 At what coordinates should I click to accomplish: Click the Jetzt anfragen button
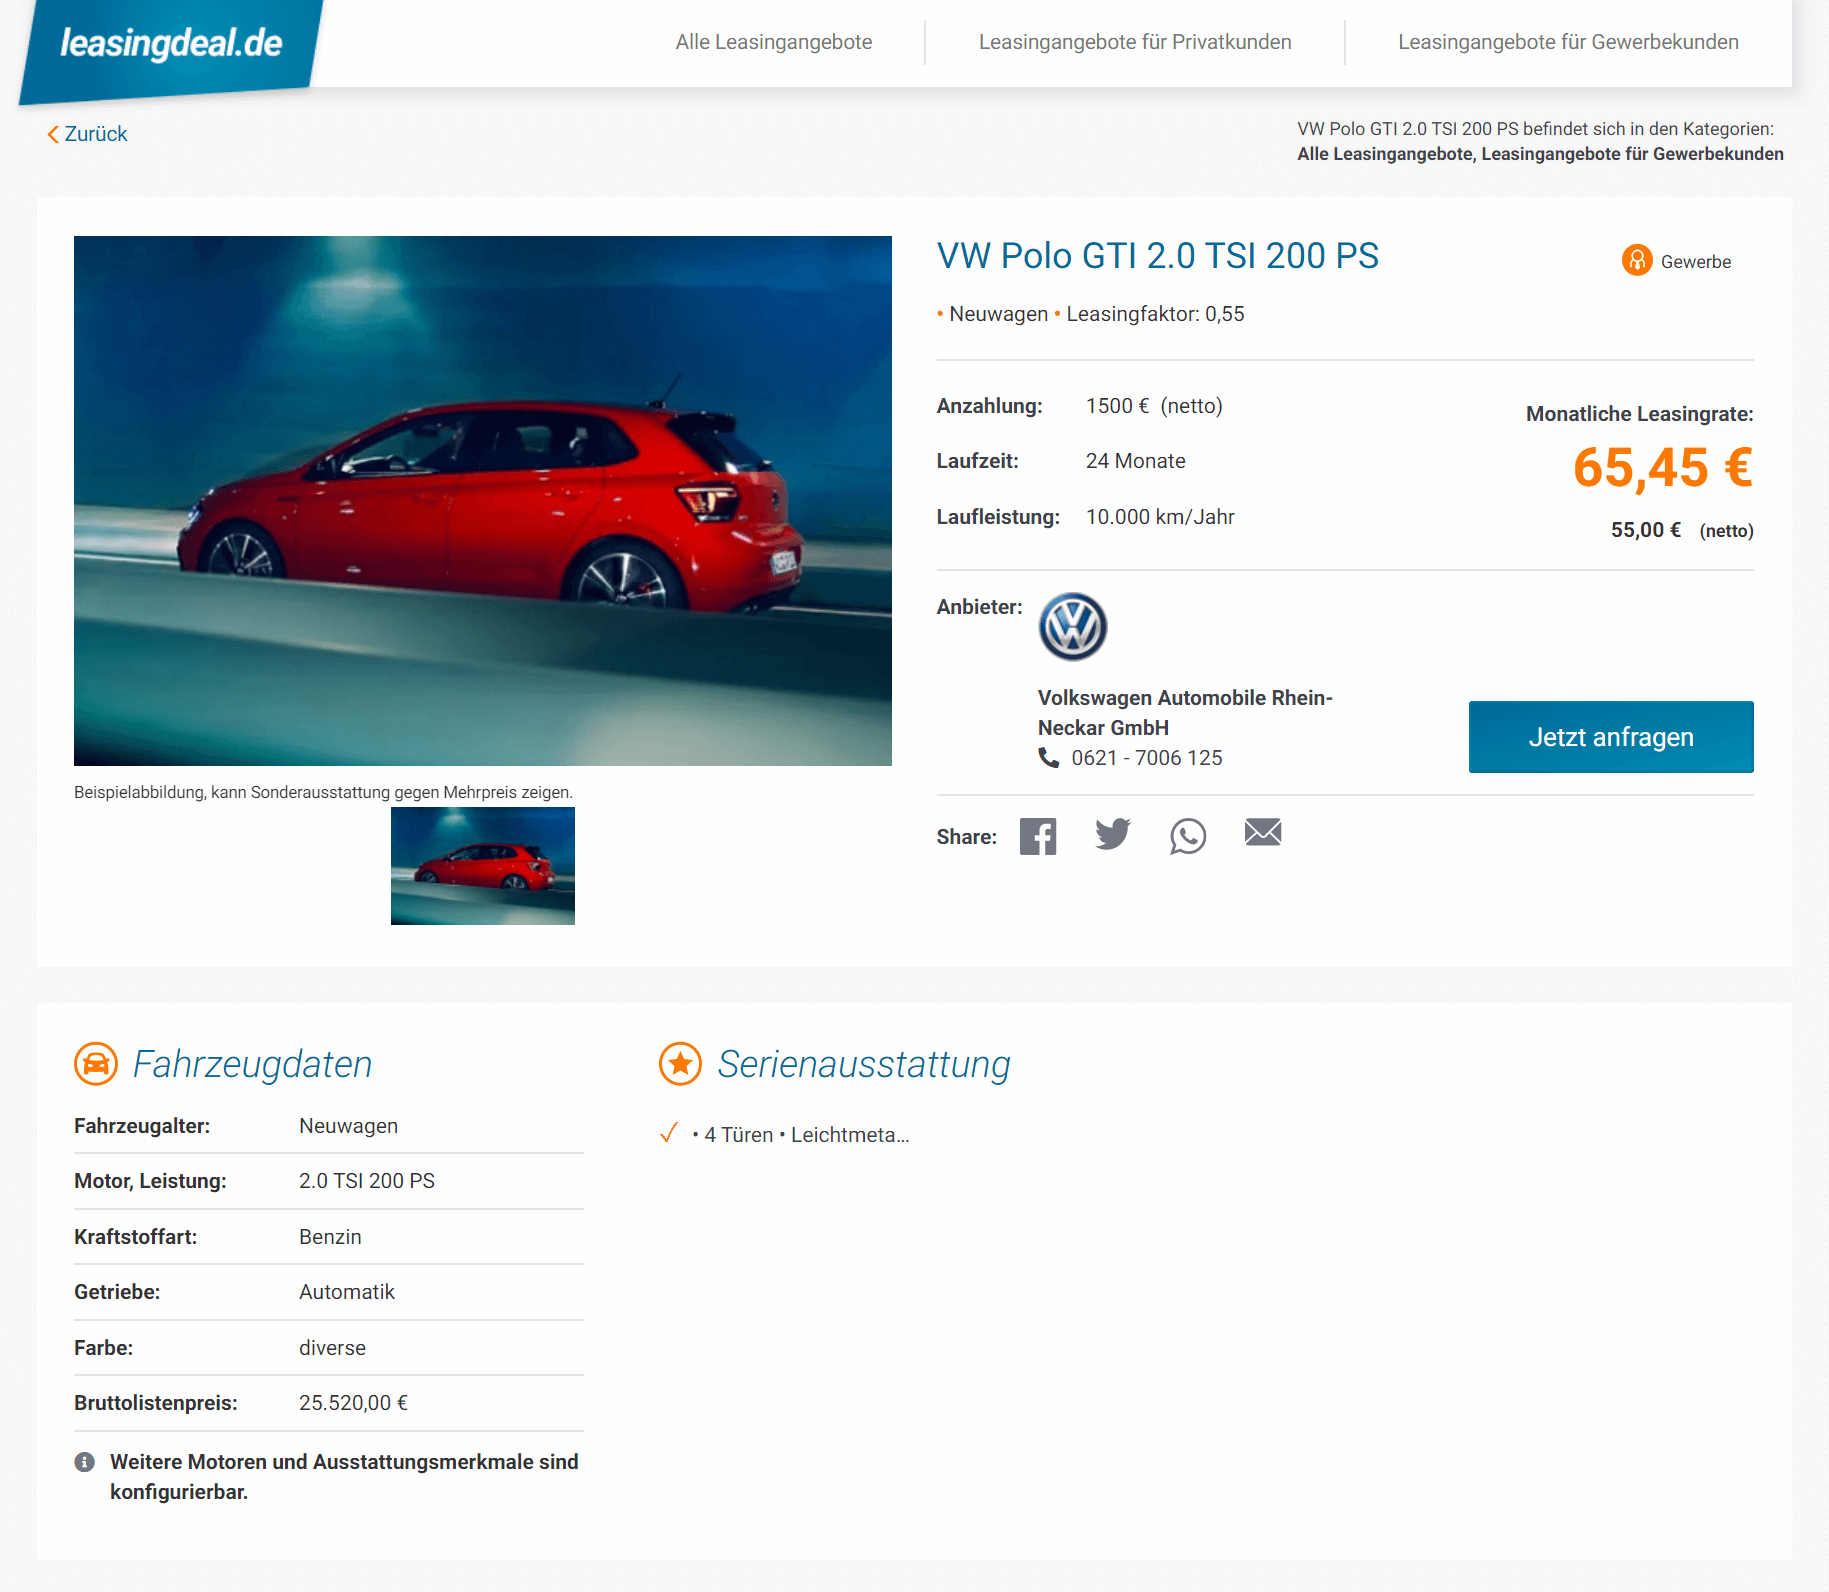coord(1611,737)
